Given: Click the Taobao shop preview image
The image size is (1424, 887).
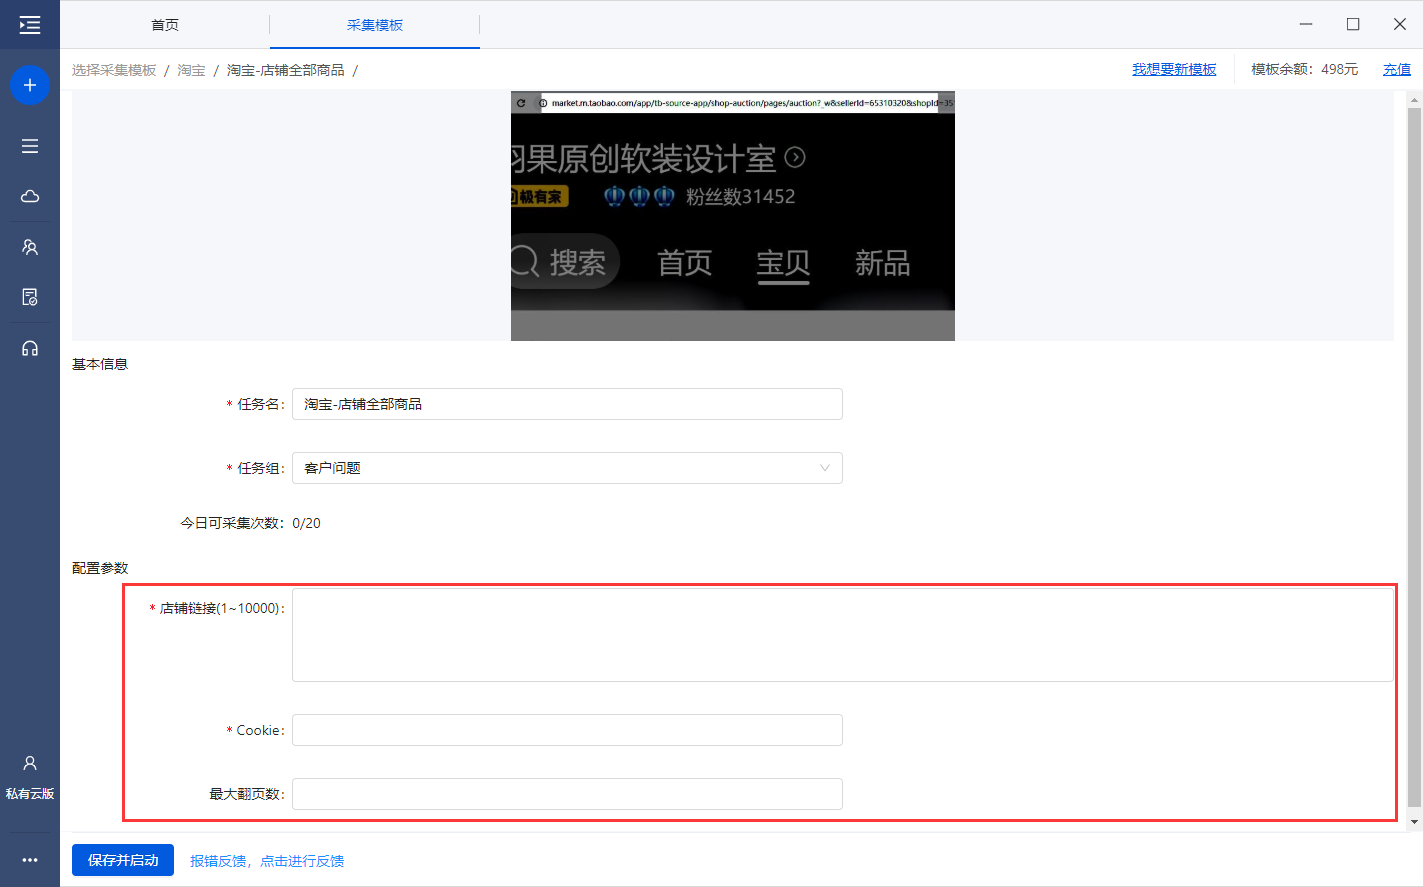Looking at the screenshot, I should click(733, 216).
